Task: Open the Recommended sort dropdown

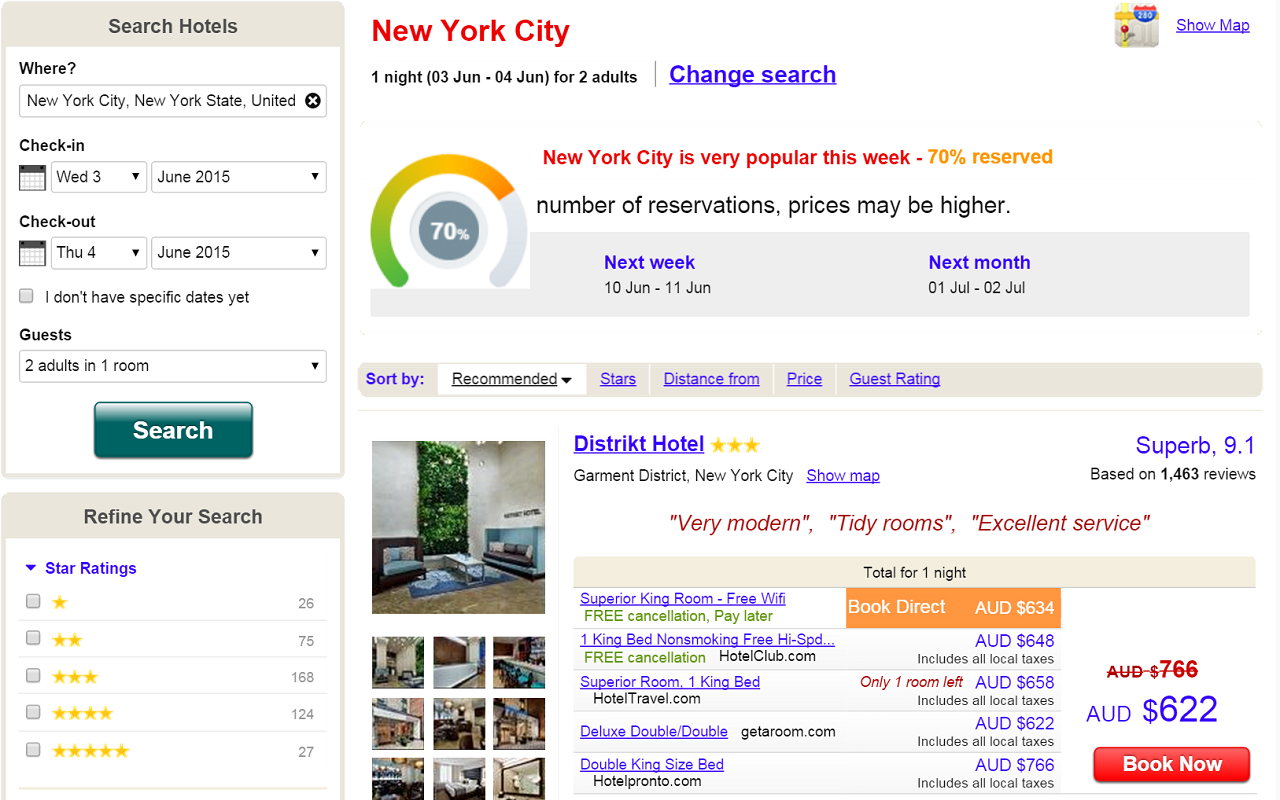Action: [511, 379]
